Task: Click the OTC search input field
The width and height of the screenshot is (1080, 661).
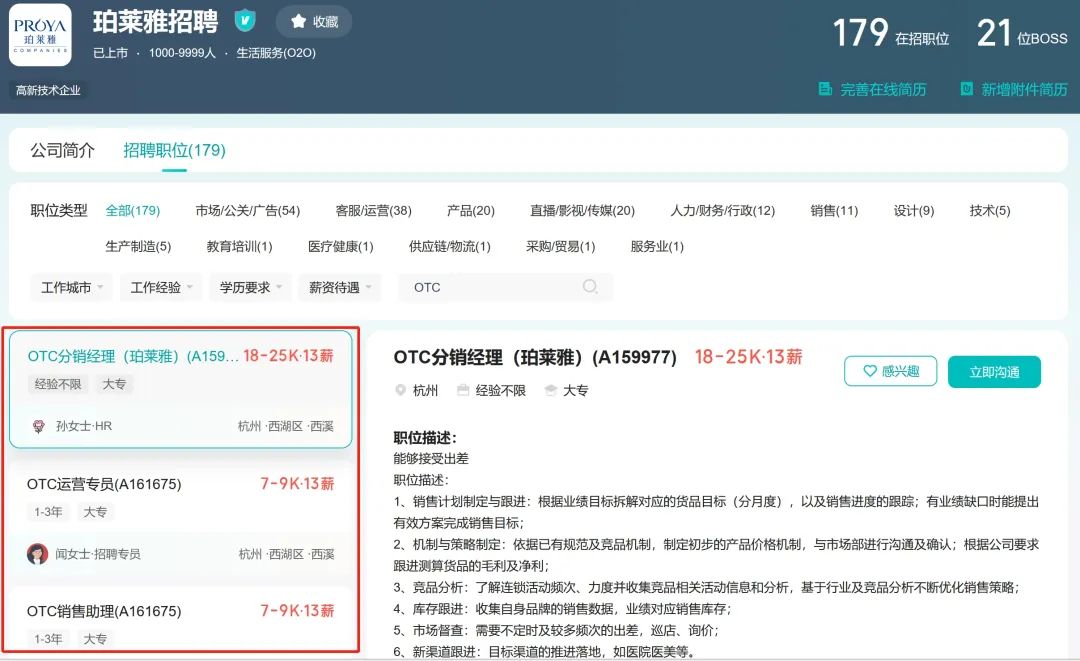Action: (506, 287)
